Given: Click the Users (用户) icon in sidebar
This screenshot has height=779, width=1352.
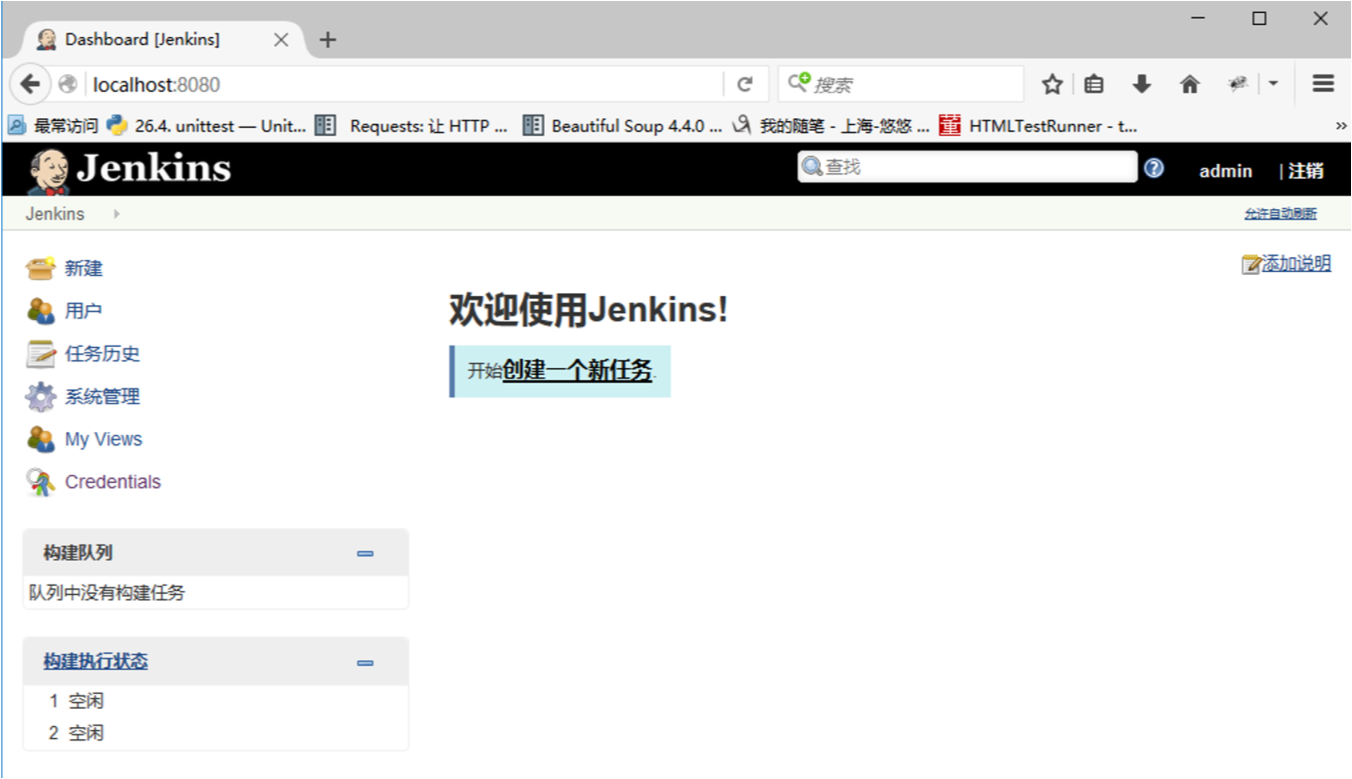Looking at the screenshot, I should [x=40, y=311].
